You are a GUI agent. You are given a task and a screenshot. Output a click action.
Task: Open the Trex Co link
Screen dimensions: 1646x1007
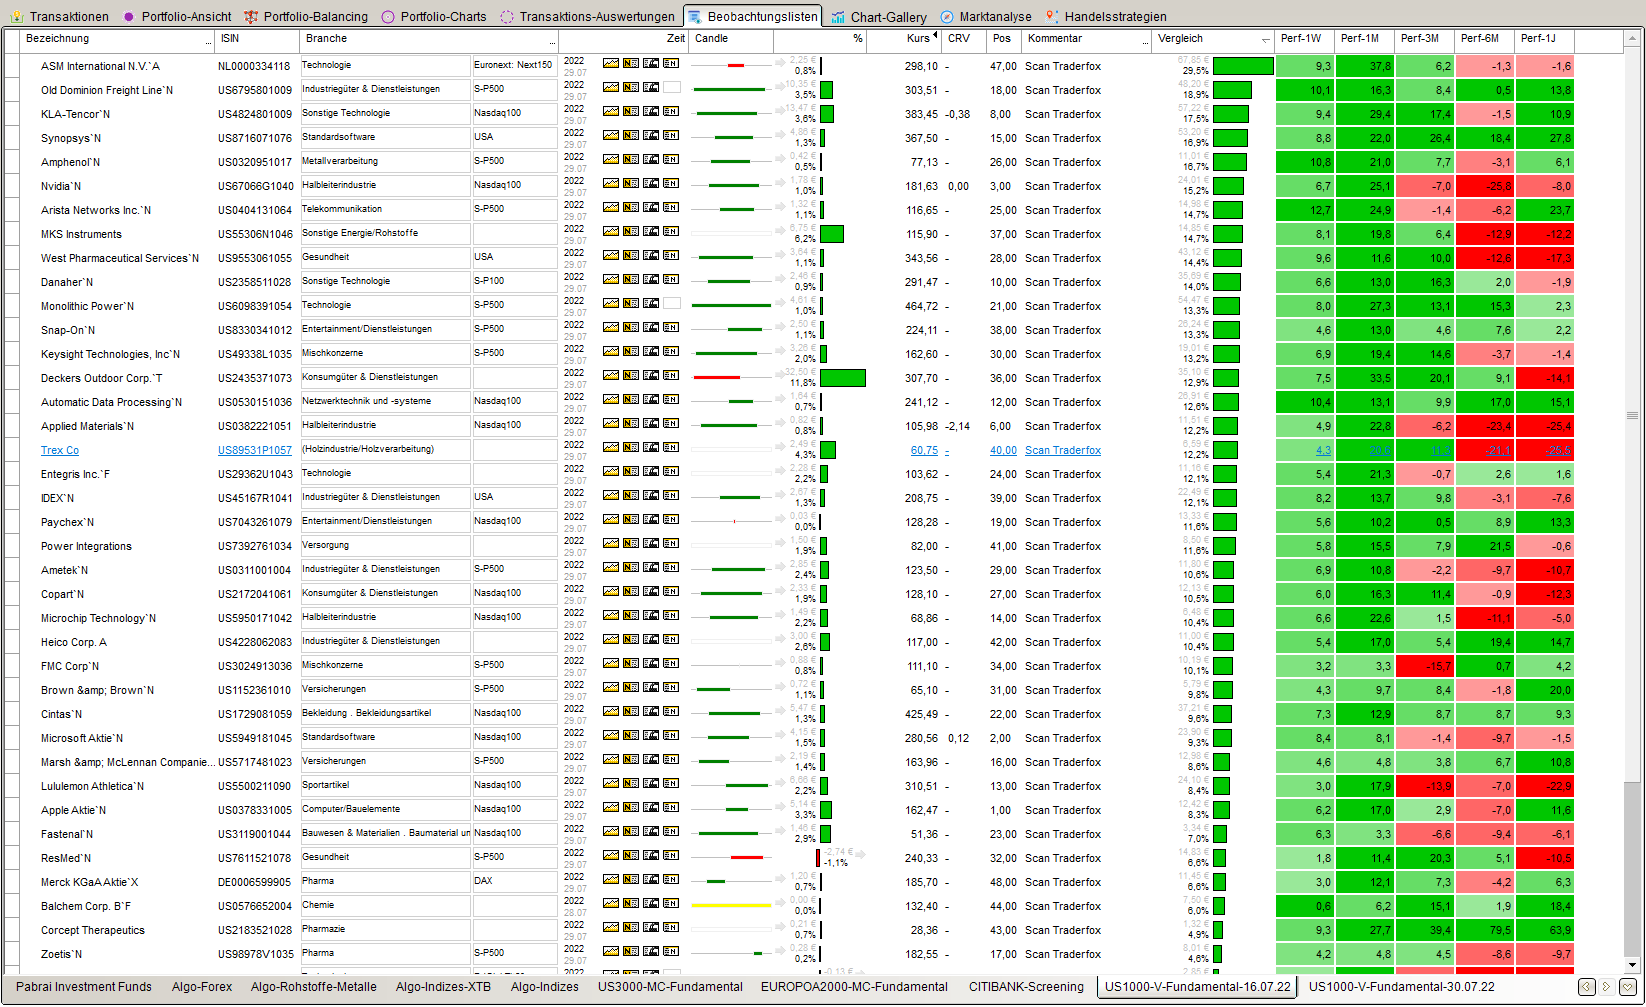[x=60, y=450]
